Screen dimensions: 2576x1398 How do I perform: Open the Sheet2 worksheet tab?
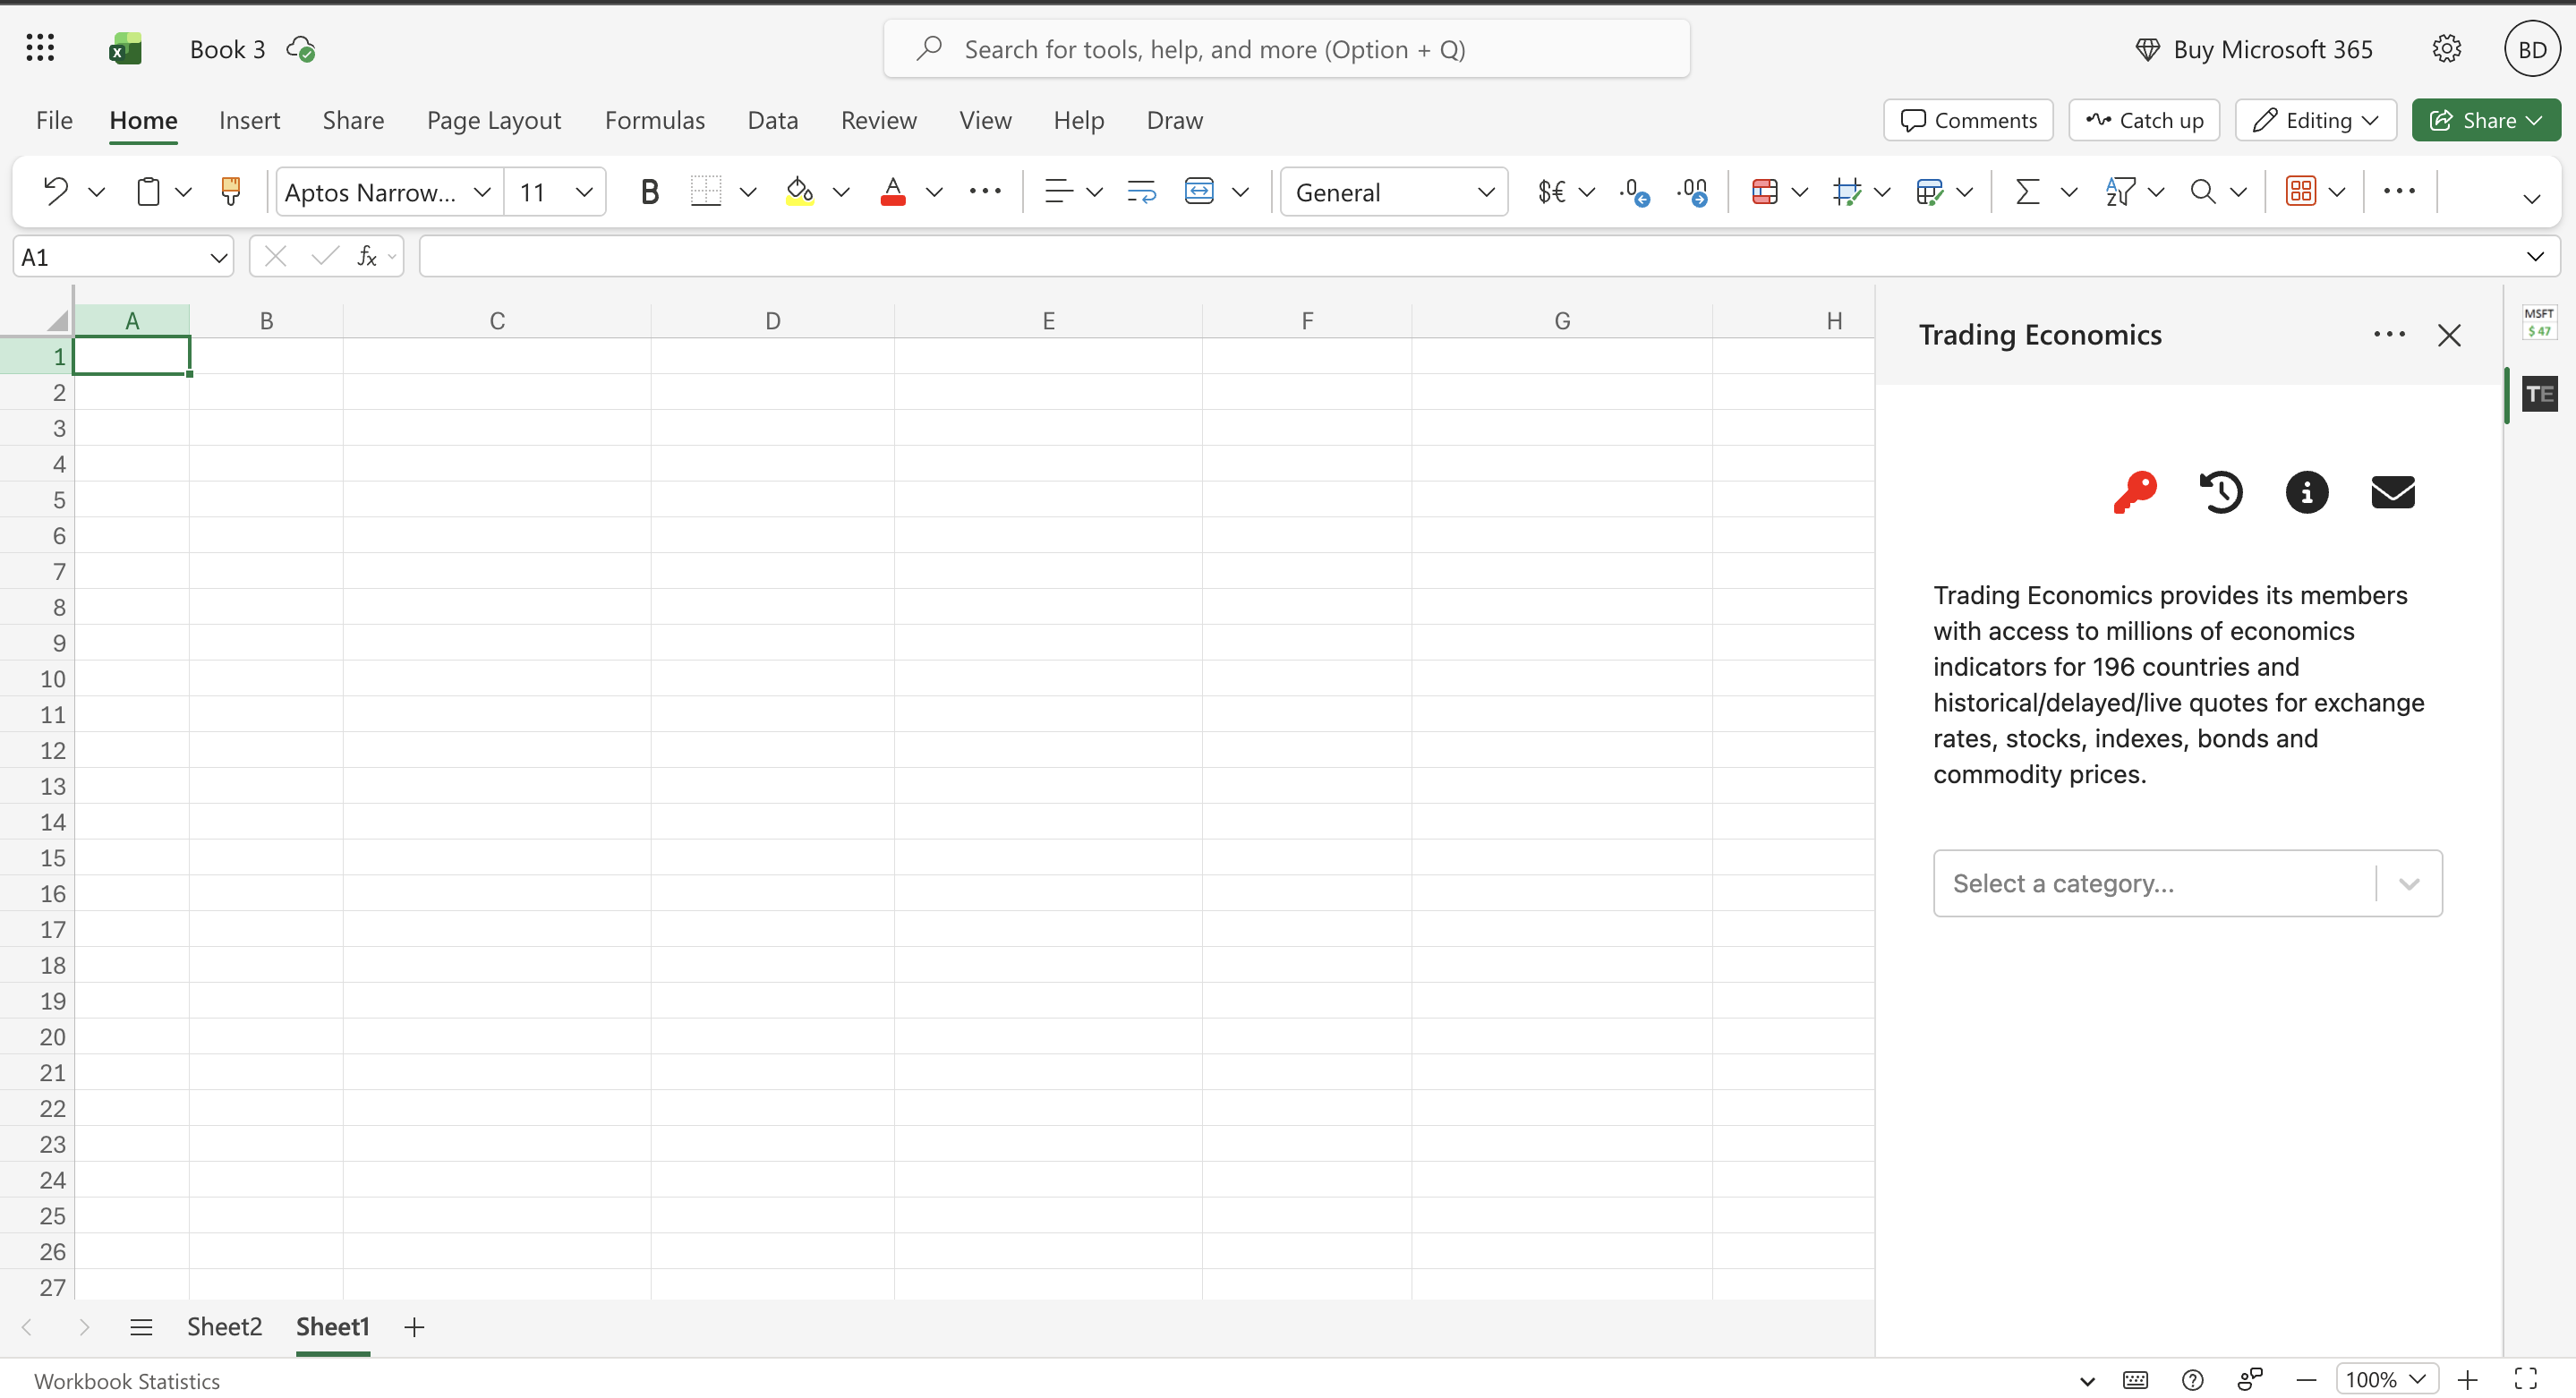coord(224,1327)
